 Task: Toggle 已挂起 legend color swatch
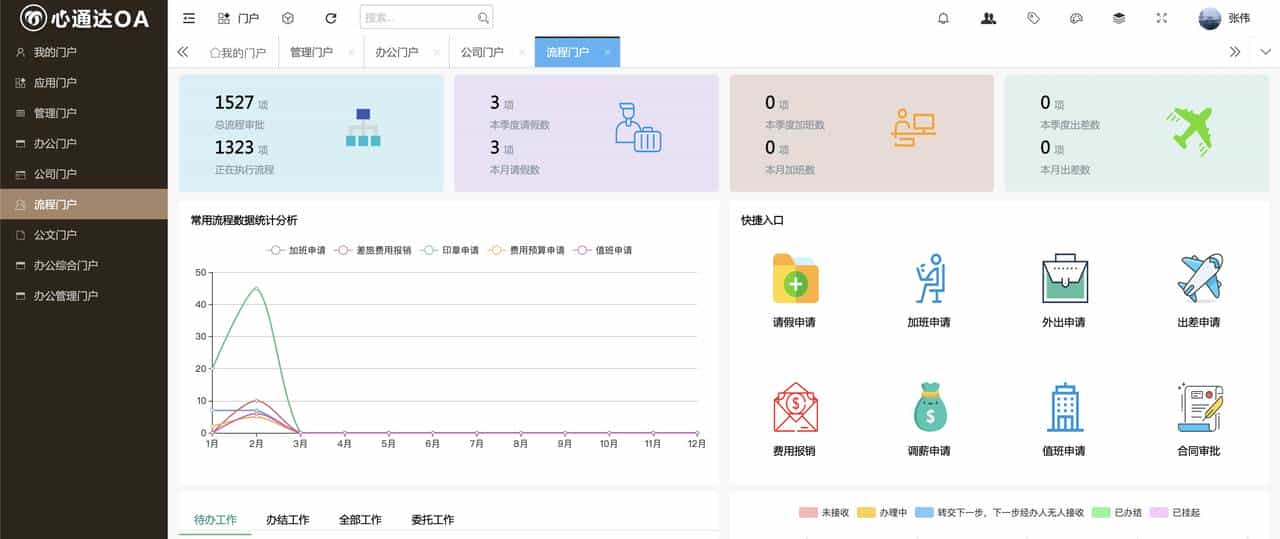click(1159, 512)
